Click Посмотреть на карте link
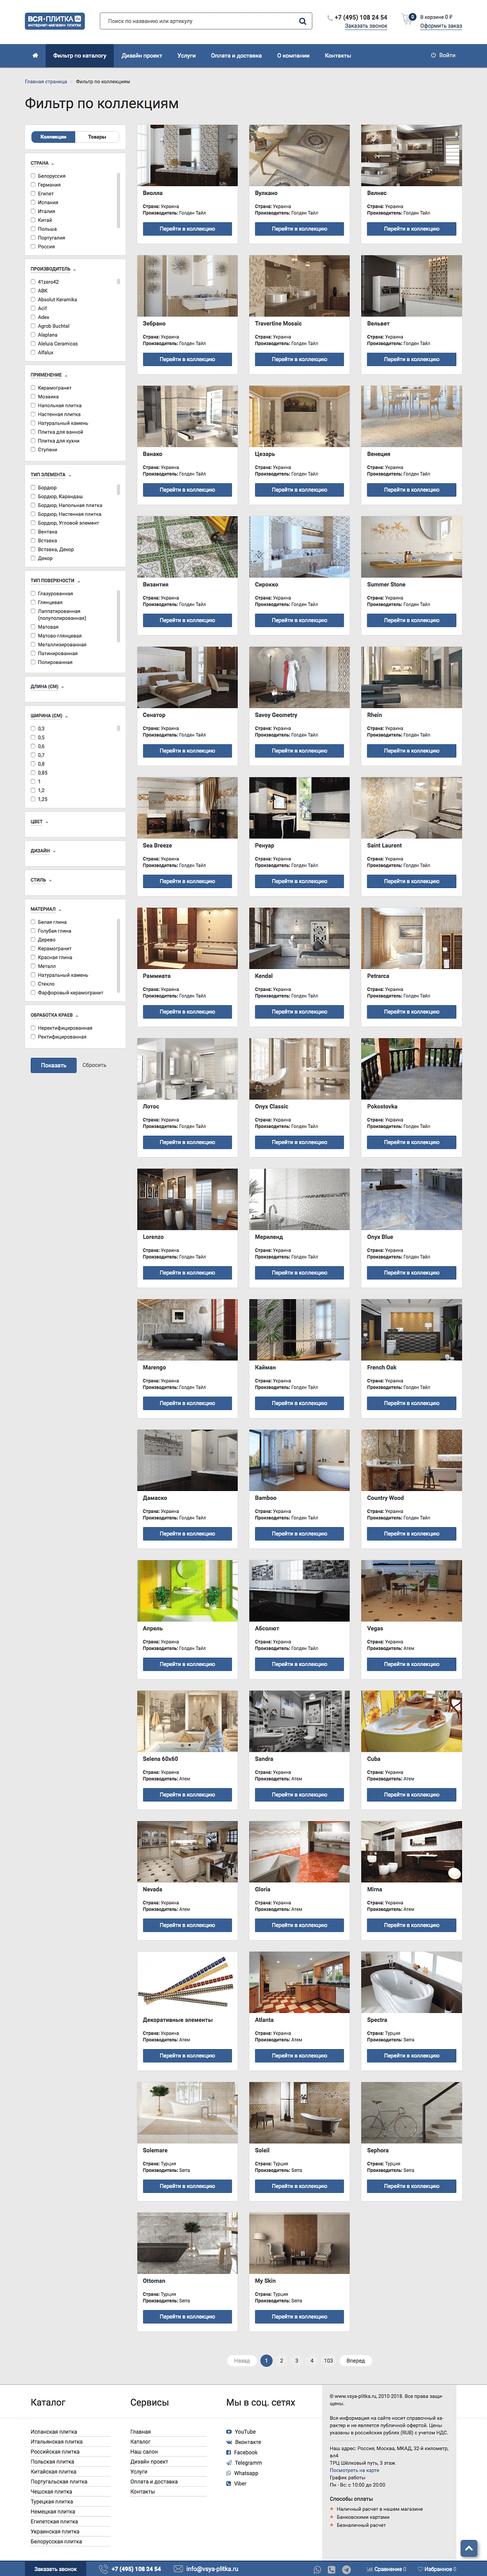The height and width of the screenshot is (2576, 487). coord(354,2470)
